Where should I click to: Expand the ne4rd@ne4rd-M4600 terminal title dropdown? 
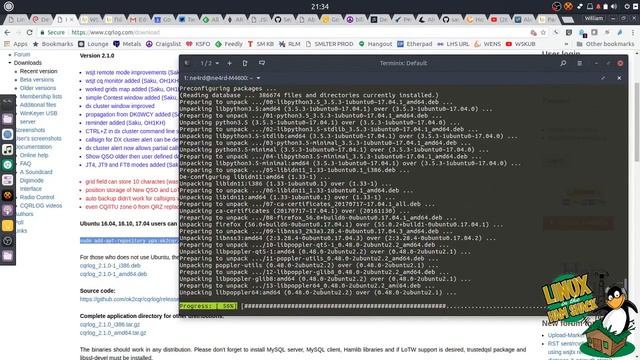[258, 78]
